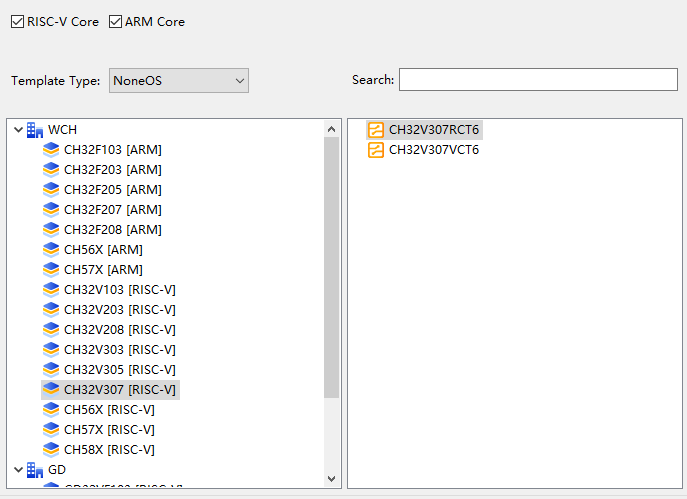
Task: Click the CH32V307RCT6 chip icon
Action: (375, 130)
